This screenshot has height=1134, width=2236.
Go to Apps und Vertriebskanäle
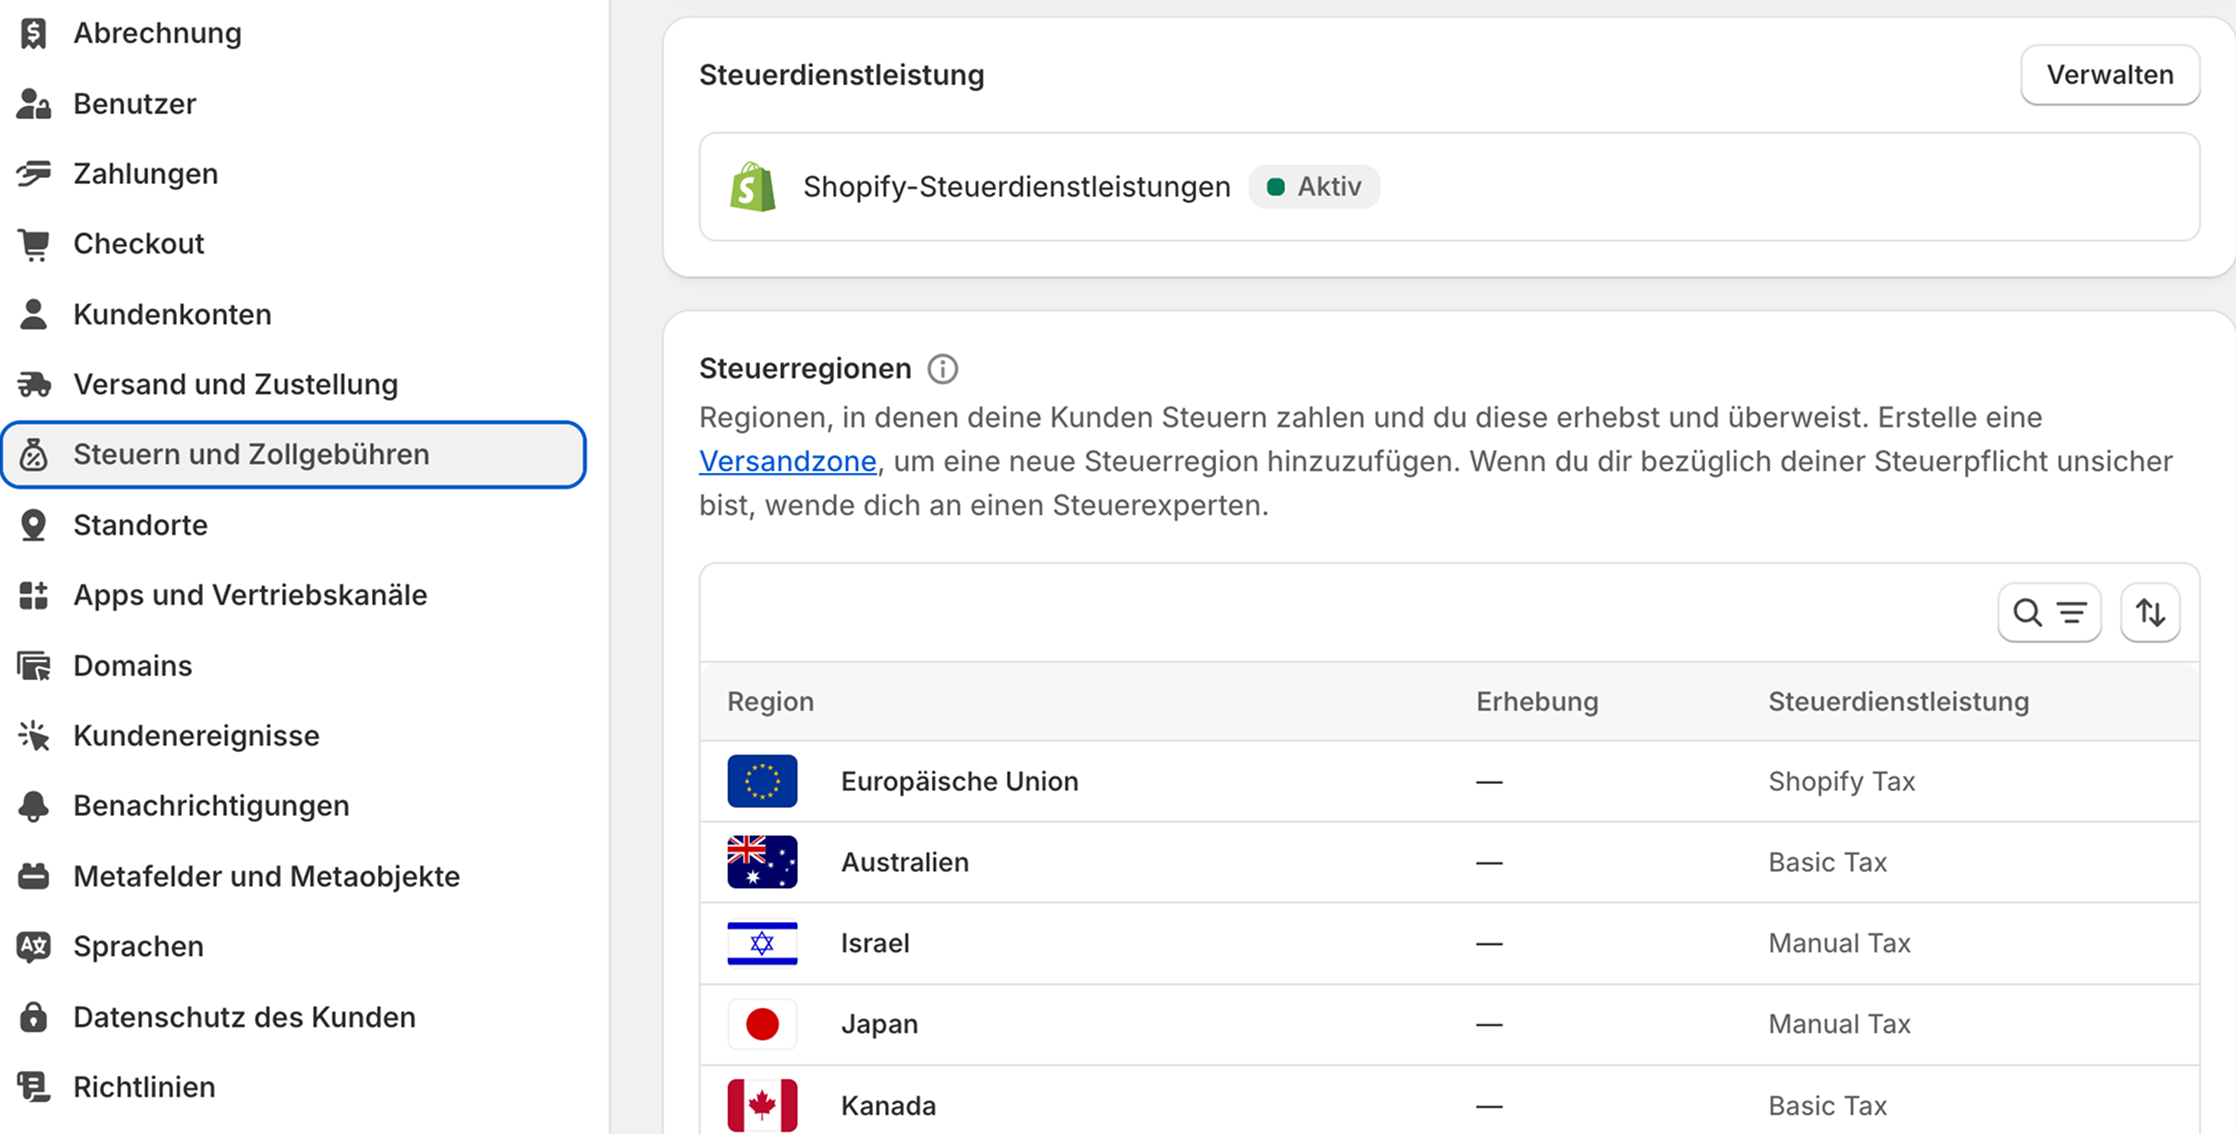(x=250, y=595)
